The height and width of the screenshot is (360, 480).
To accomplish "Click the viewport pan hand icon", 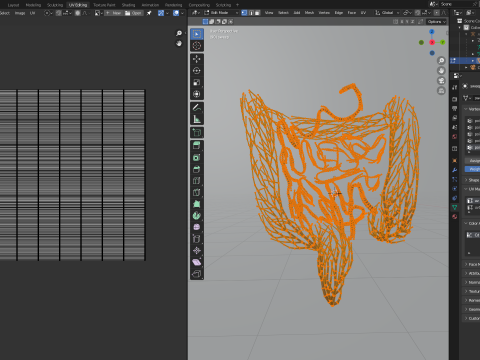I will click(441, 71).
